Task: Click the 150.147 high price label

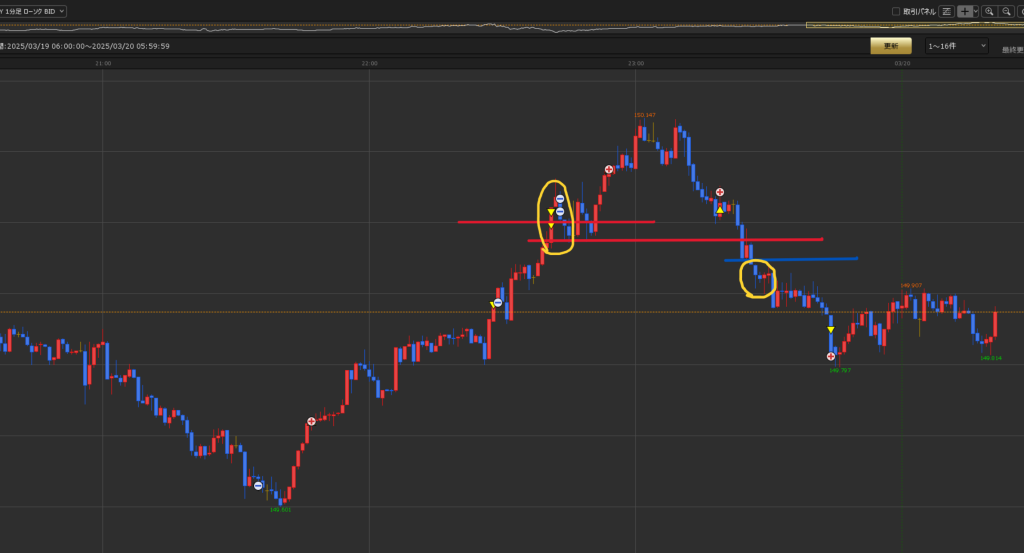Action: click(x=645, y=115)
